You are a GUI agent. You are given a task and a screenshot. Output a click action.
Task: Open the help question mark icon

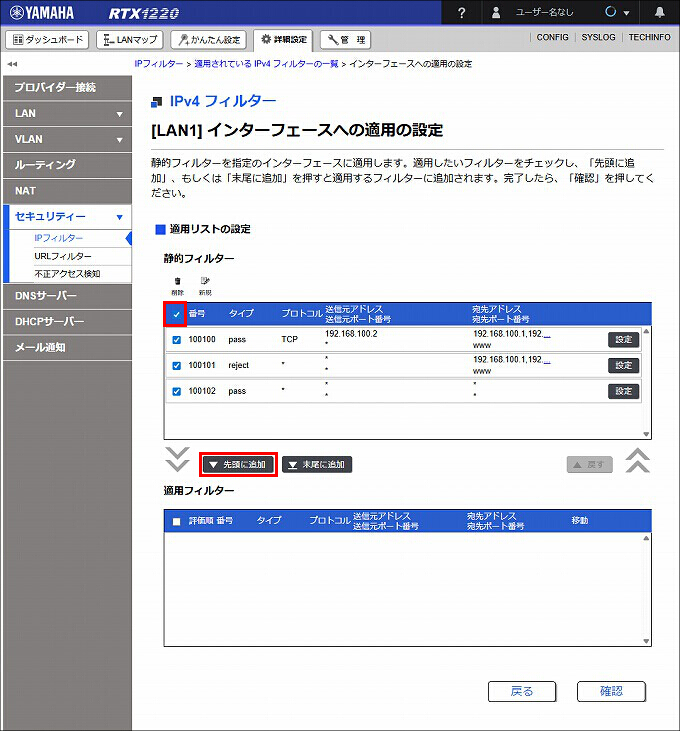click(x=461, y=13)
